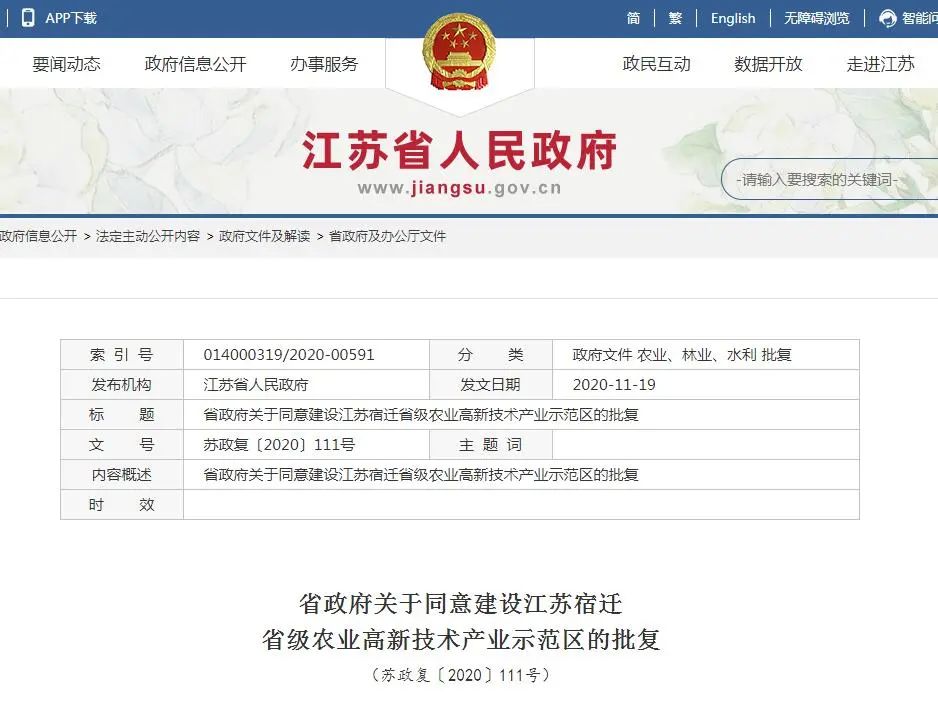Screen dimensions: 938x715
Task: Click the mobile phone APP download icon
Action: coord(28,18)
